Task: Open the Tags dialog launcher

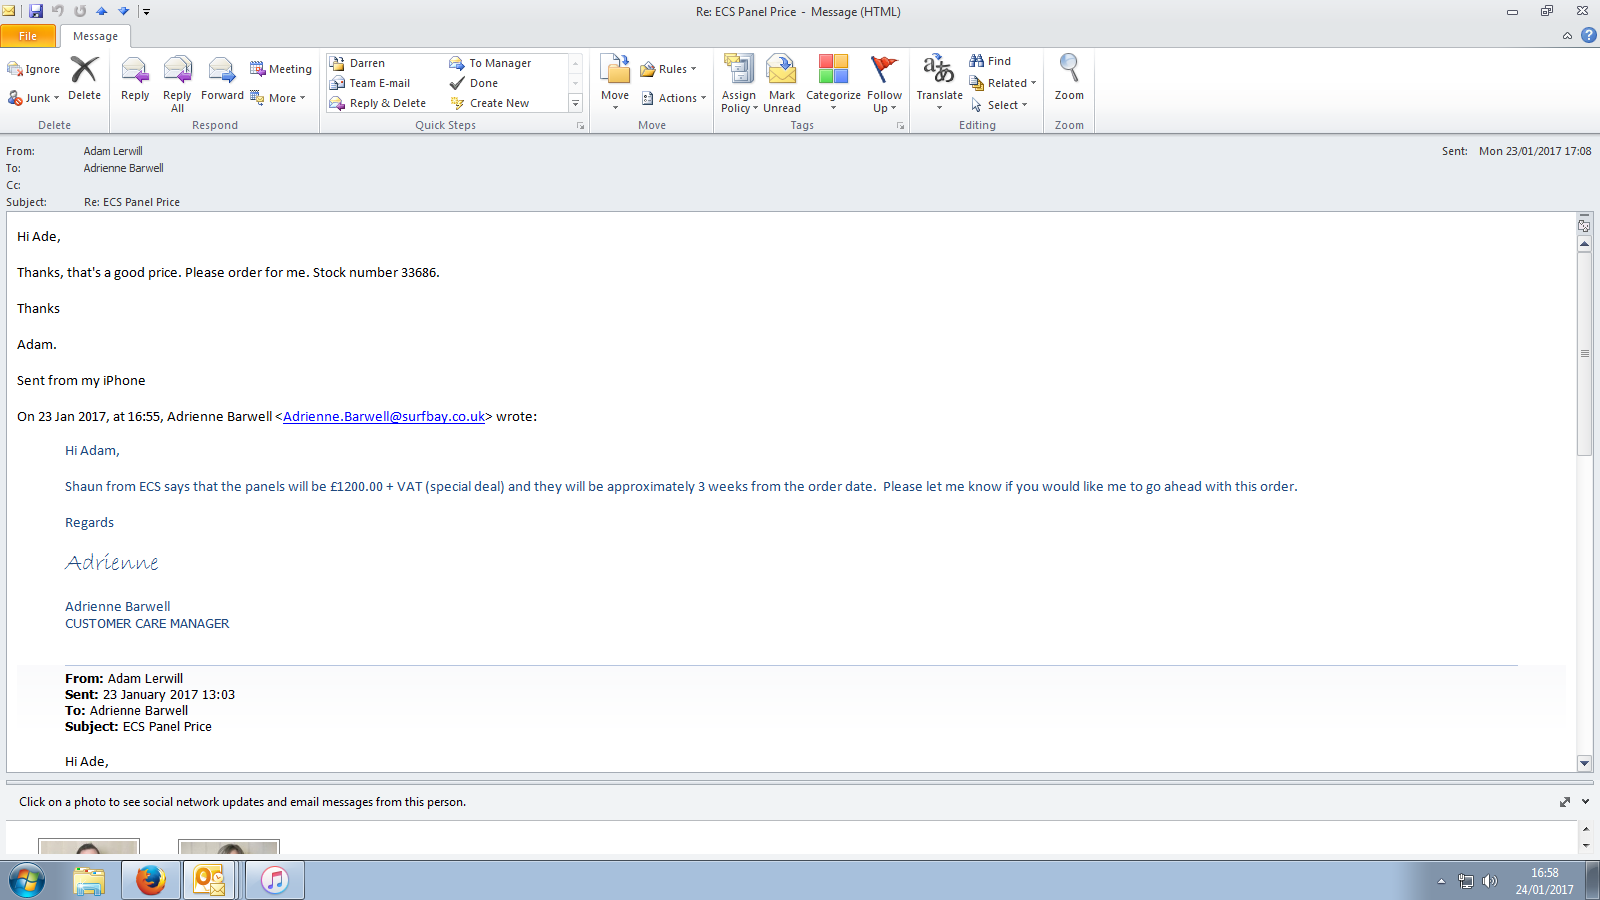Action: point(900,126)
